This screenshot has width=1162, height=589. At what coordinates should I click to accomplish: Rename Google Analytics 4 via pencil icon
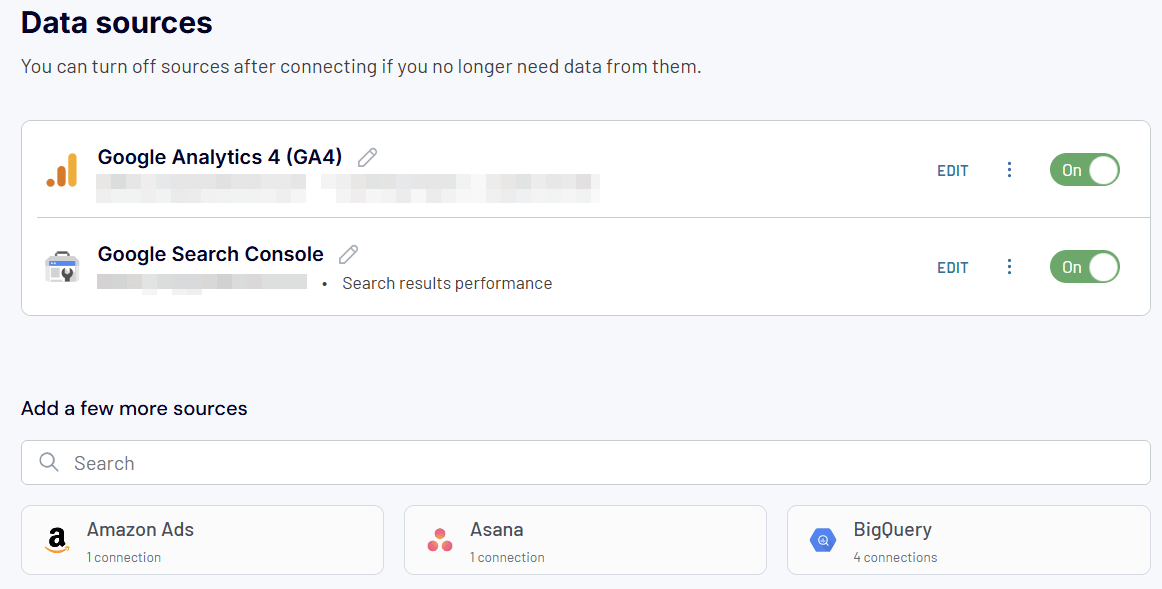coord(368,157)
